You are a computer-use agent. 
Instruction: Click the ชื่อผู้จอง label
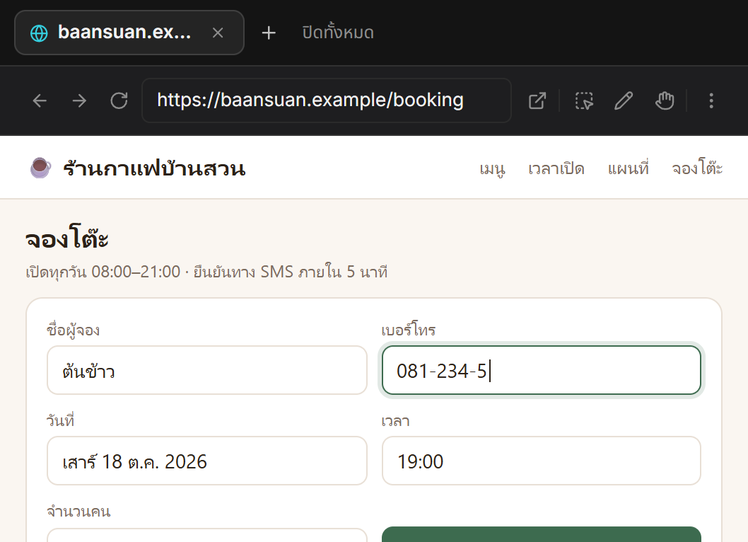tap(73, 330)
